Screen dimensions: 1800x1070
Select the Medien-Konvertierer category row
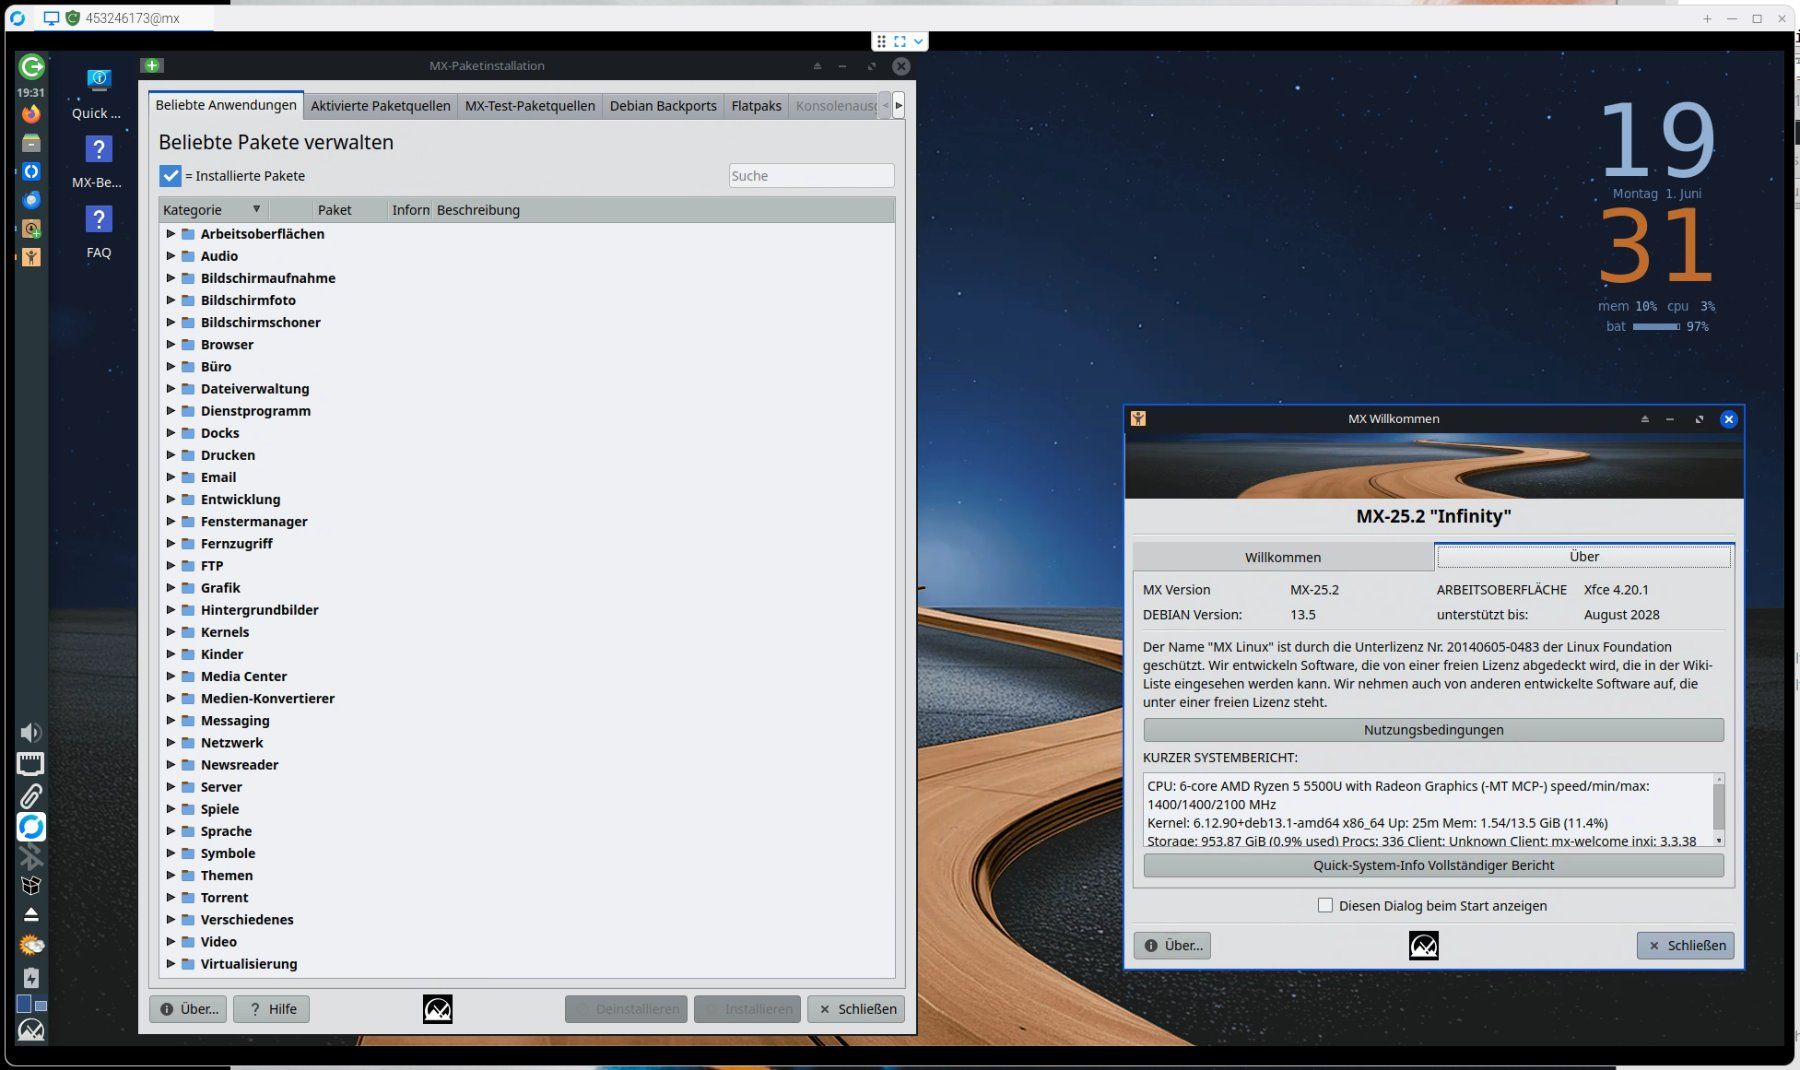point(527,699)
